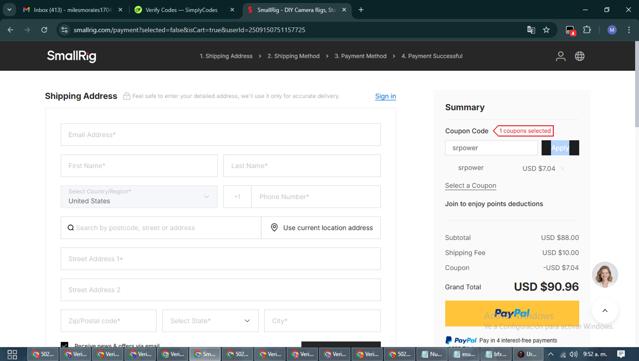Screen dimensions: 639x361
Task: Click the browser back arrow
Action: pos(11,30)
